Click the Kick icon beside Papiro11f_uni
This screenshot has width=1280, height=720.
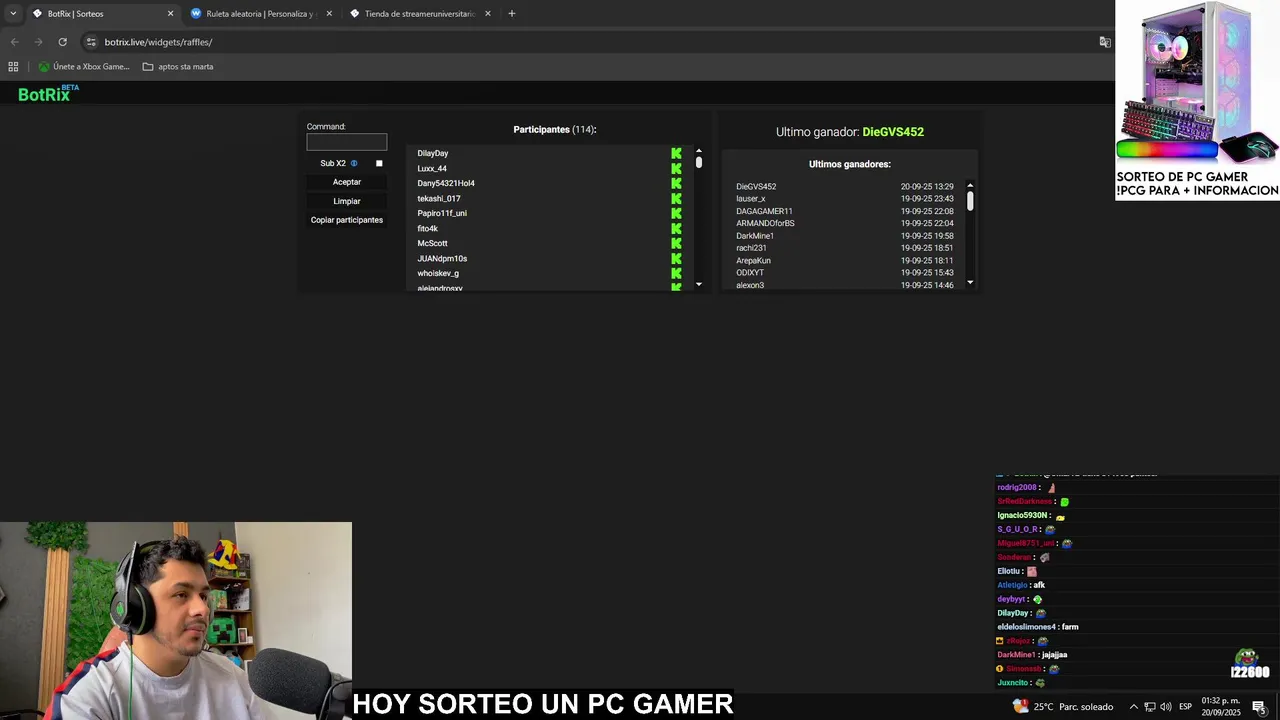pos(676,214)
